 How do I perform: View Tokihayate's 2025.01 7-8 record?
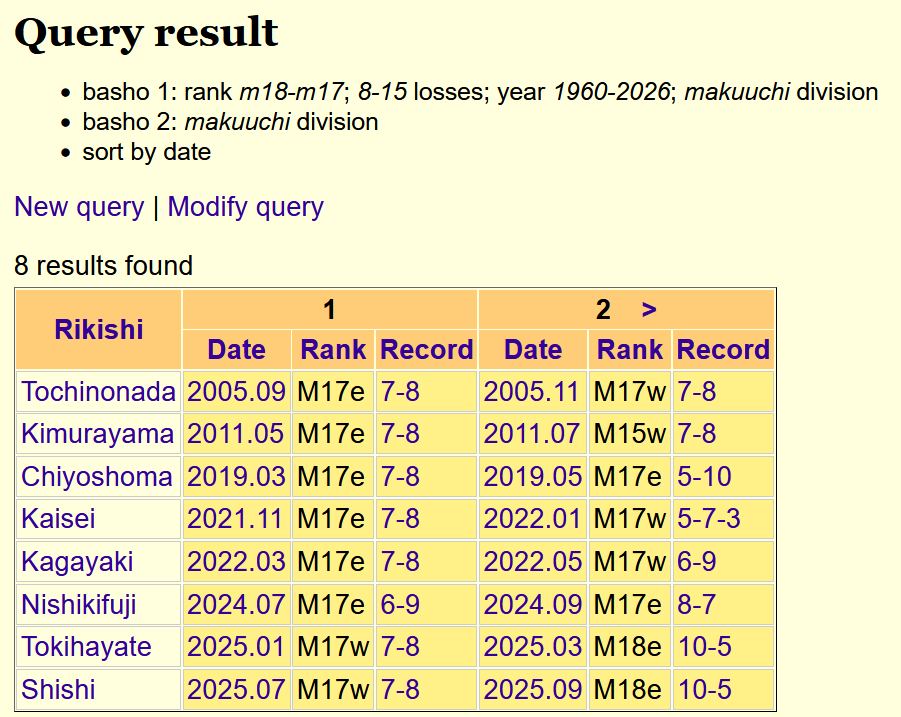[x=400, y=647]
